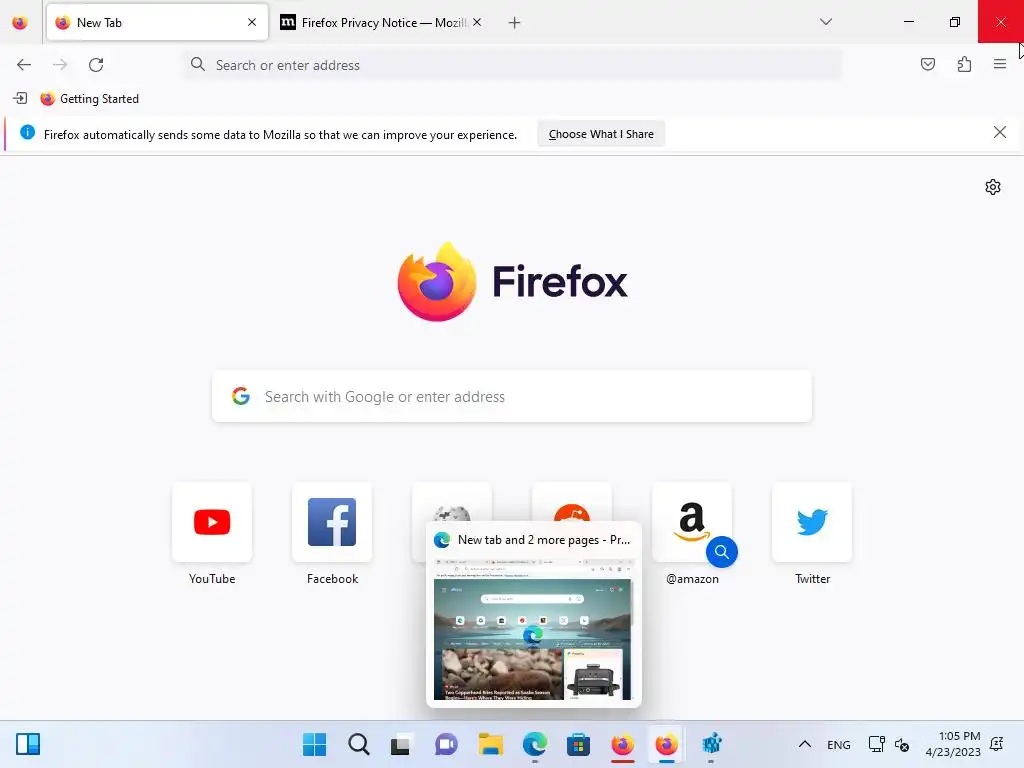Open taskbar Search magnifier
The height and width of the screenshot is (768, 1024).
tap(359, 744)
